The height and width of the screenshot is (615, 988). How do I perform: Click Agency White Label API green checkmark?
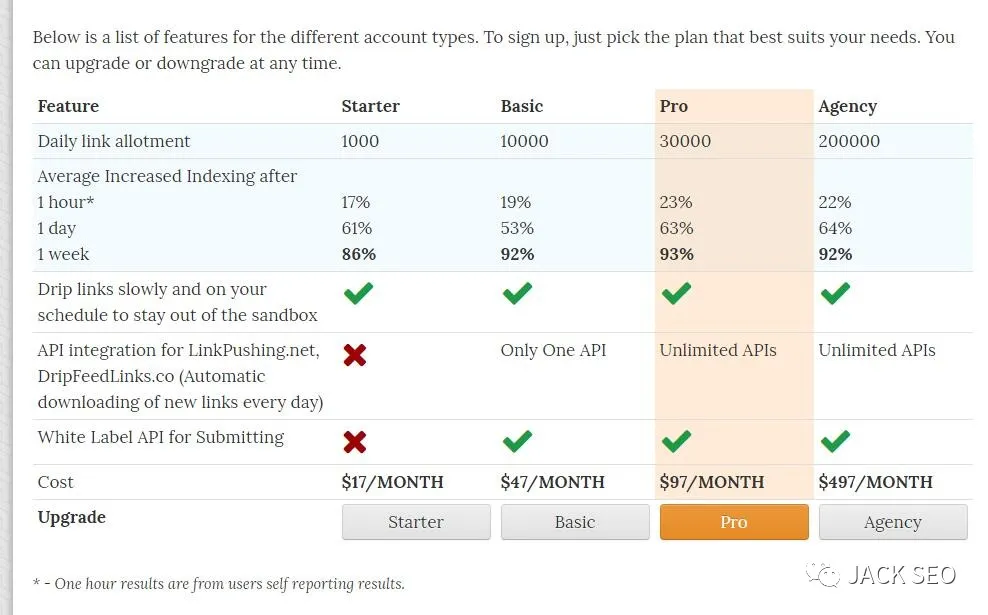tap(835, 441)
